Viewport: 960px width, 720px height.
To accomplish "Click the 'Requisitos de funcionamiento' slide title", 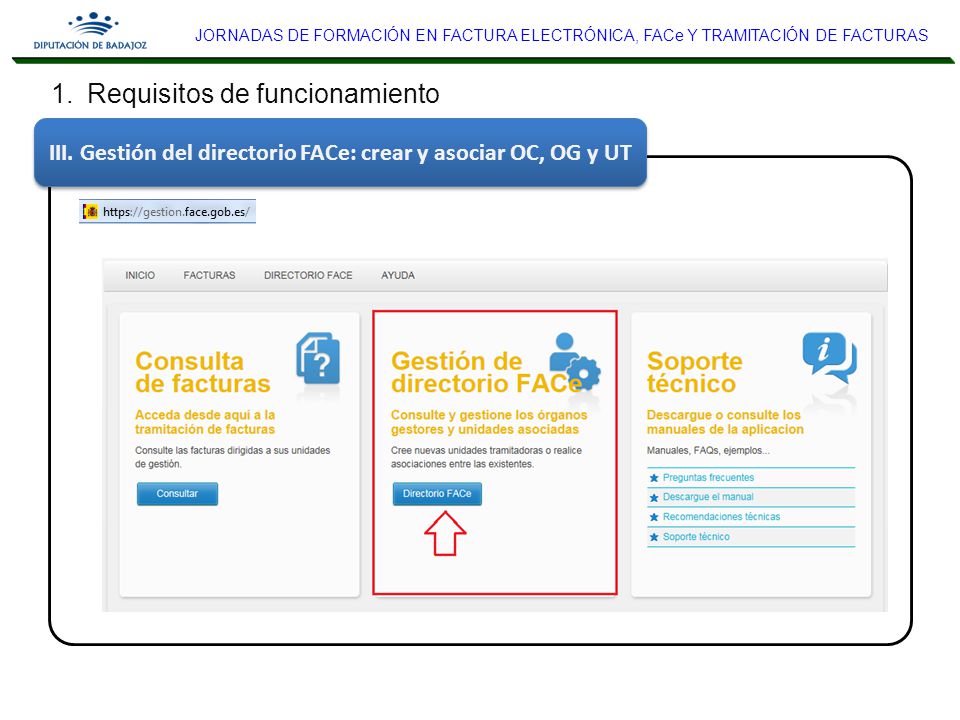I will [263, 94].
